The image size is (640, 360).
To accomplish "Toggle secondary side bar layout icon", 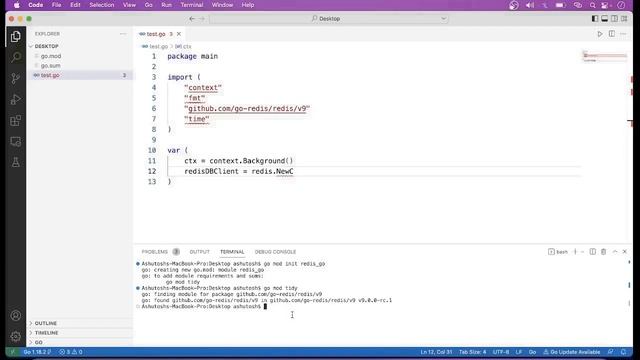I will (614, 19).
